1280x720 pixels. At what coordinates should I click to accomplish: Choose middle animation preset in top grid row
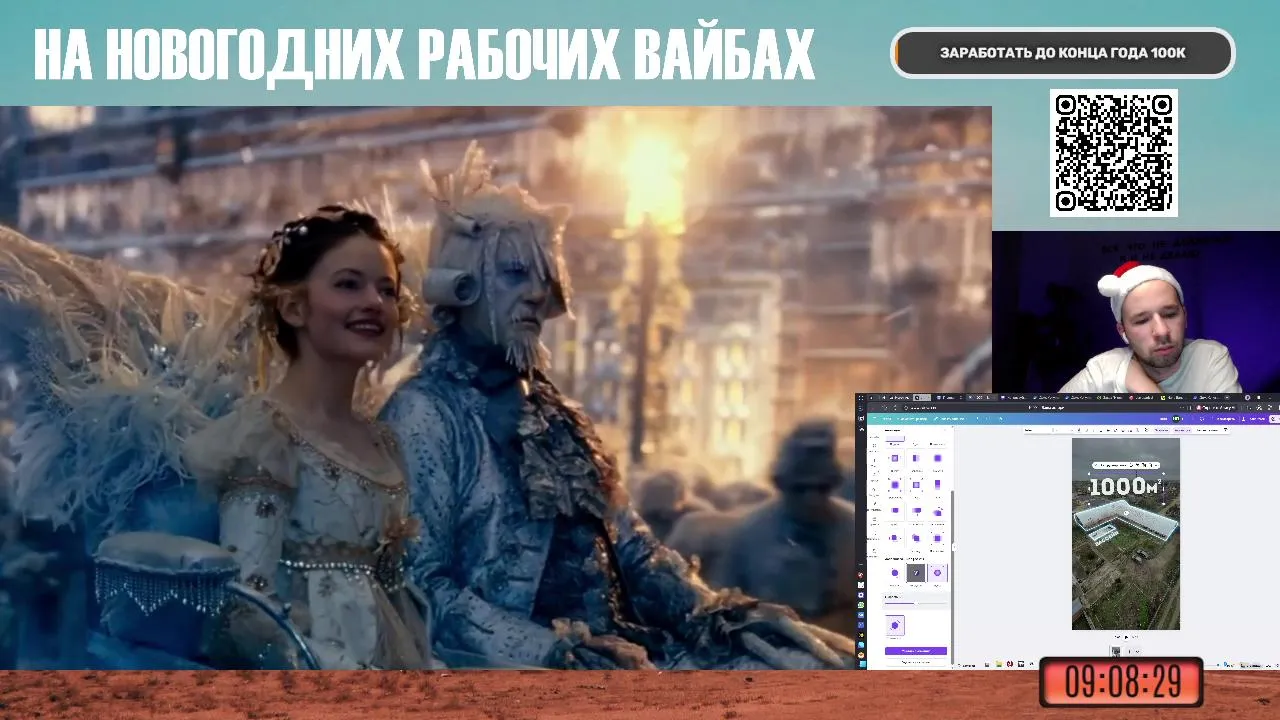[916, 458]
